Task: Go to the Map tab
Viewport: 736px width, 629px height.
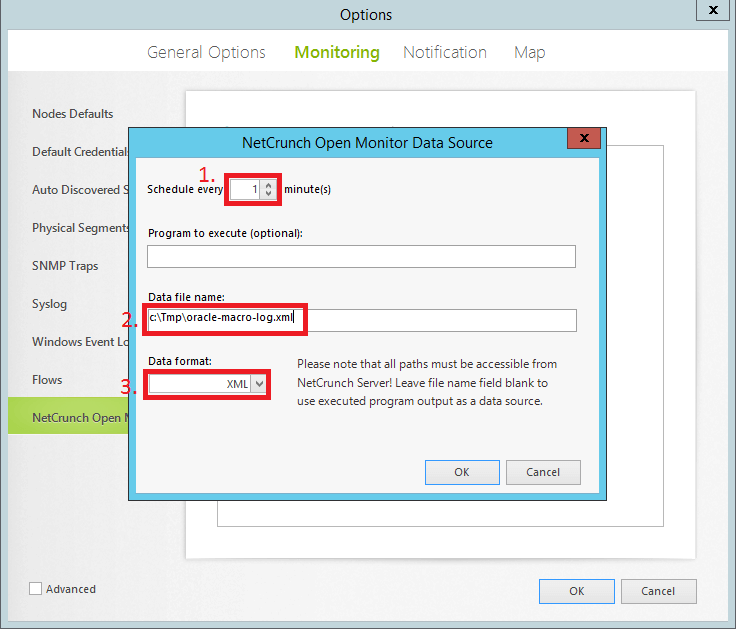Action: pos(529,52)
